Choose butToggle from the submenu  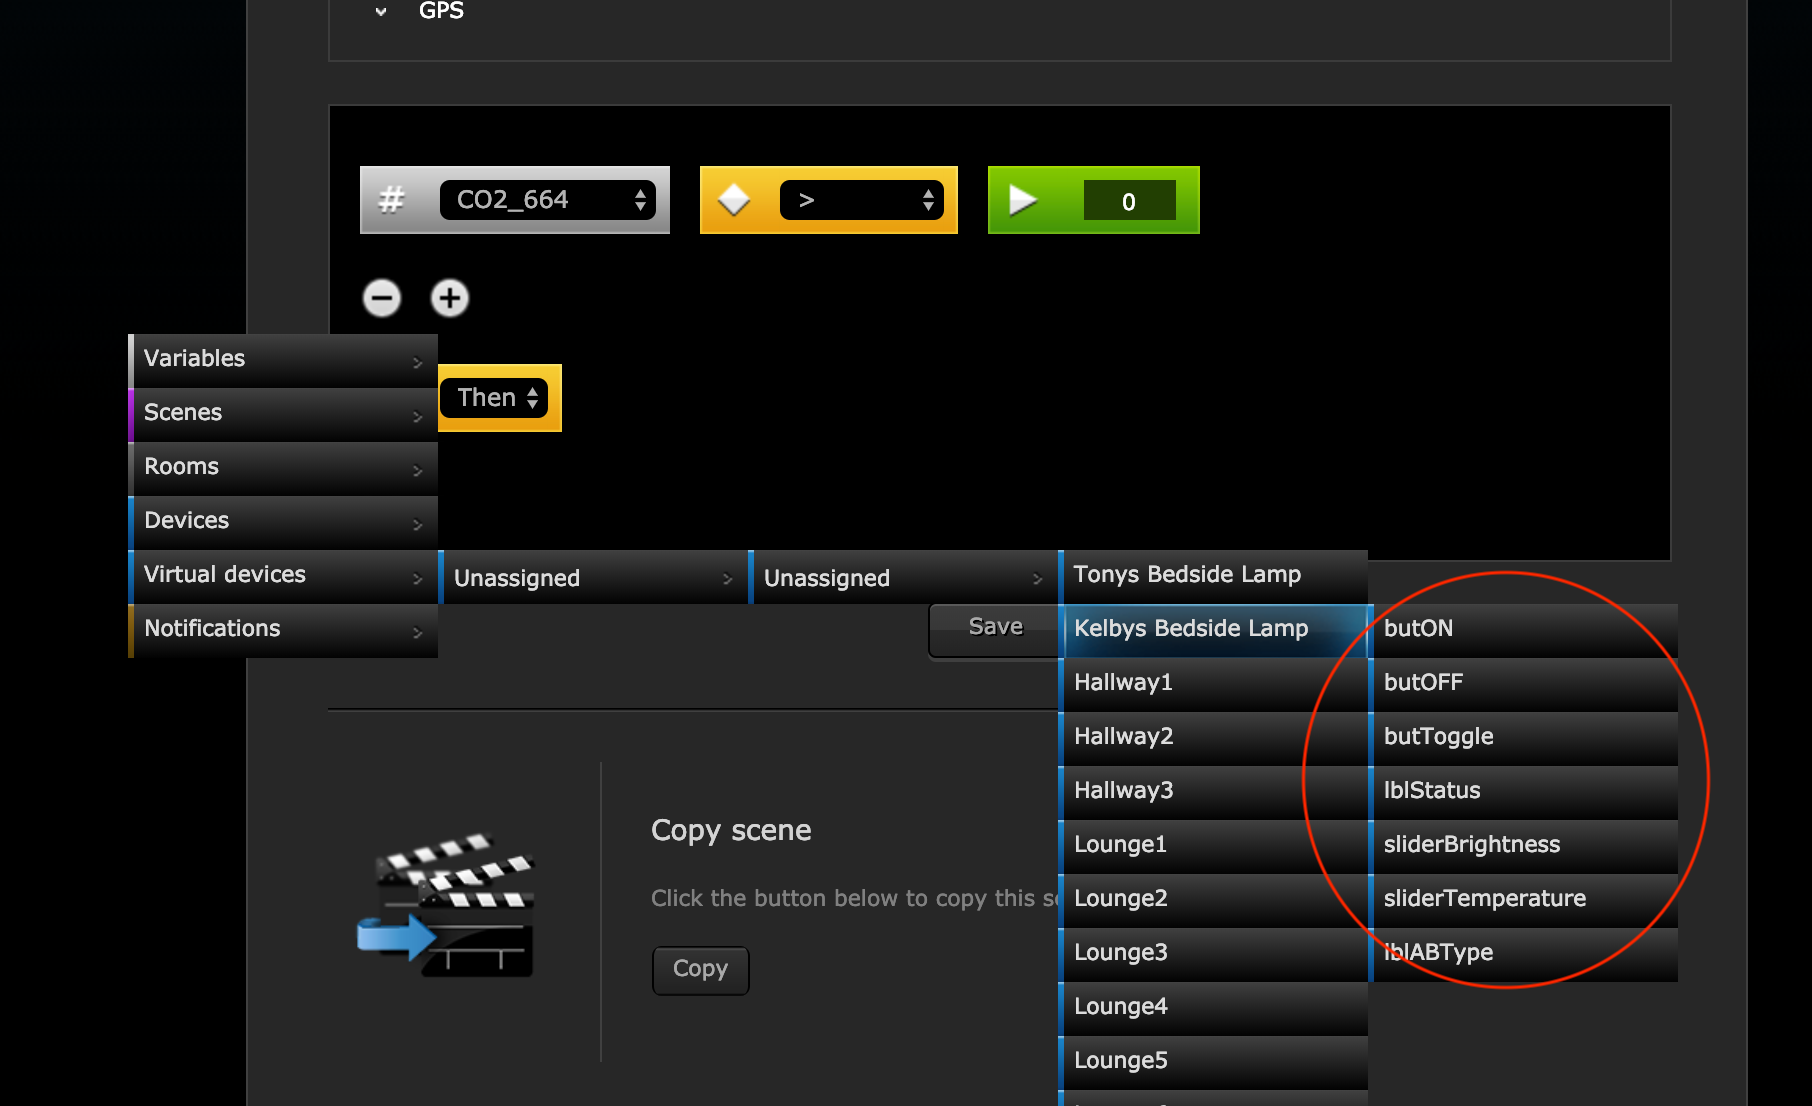(1524, 737)
